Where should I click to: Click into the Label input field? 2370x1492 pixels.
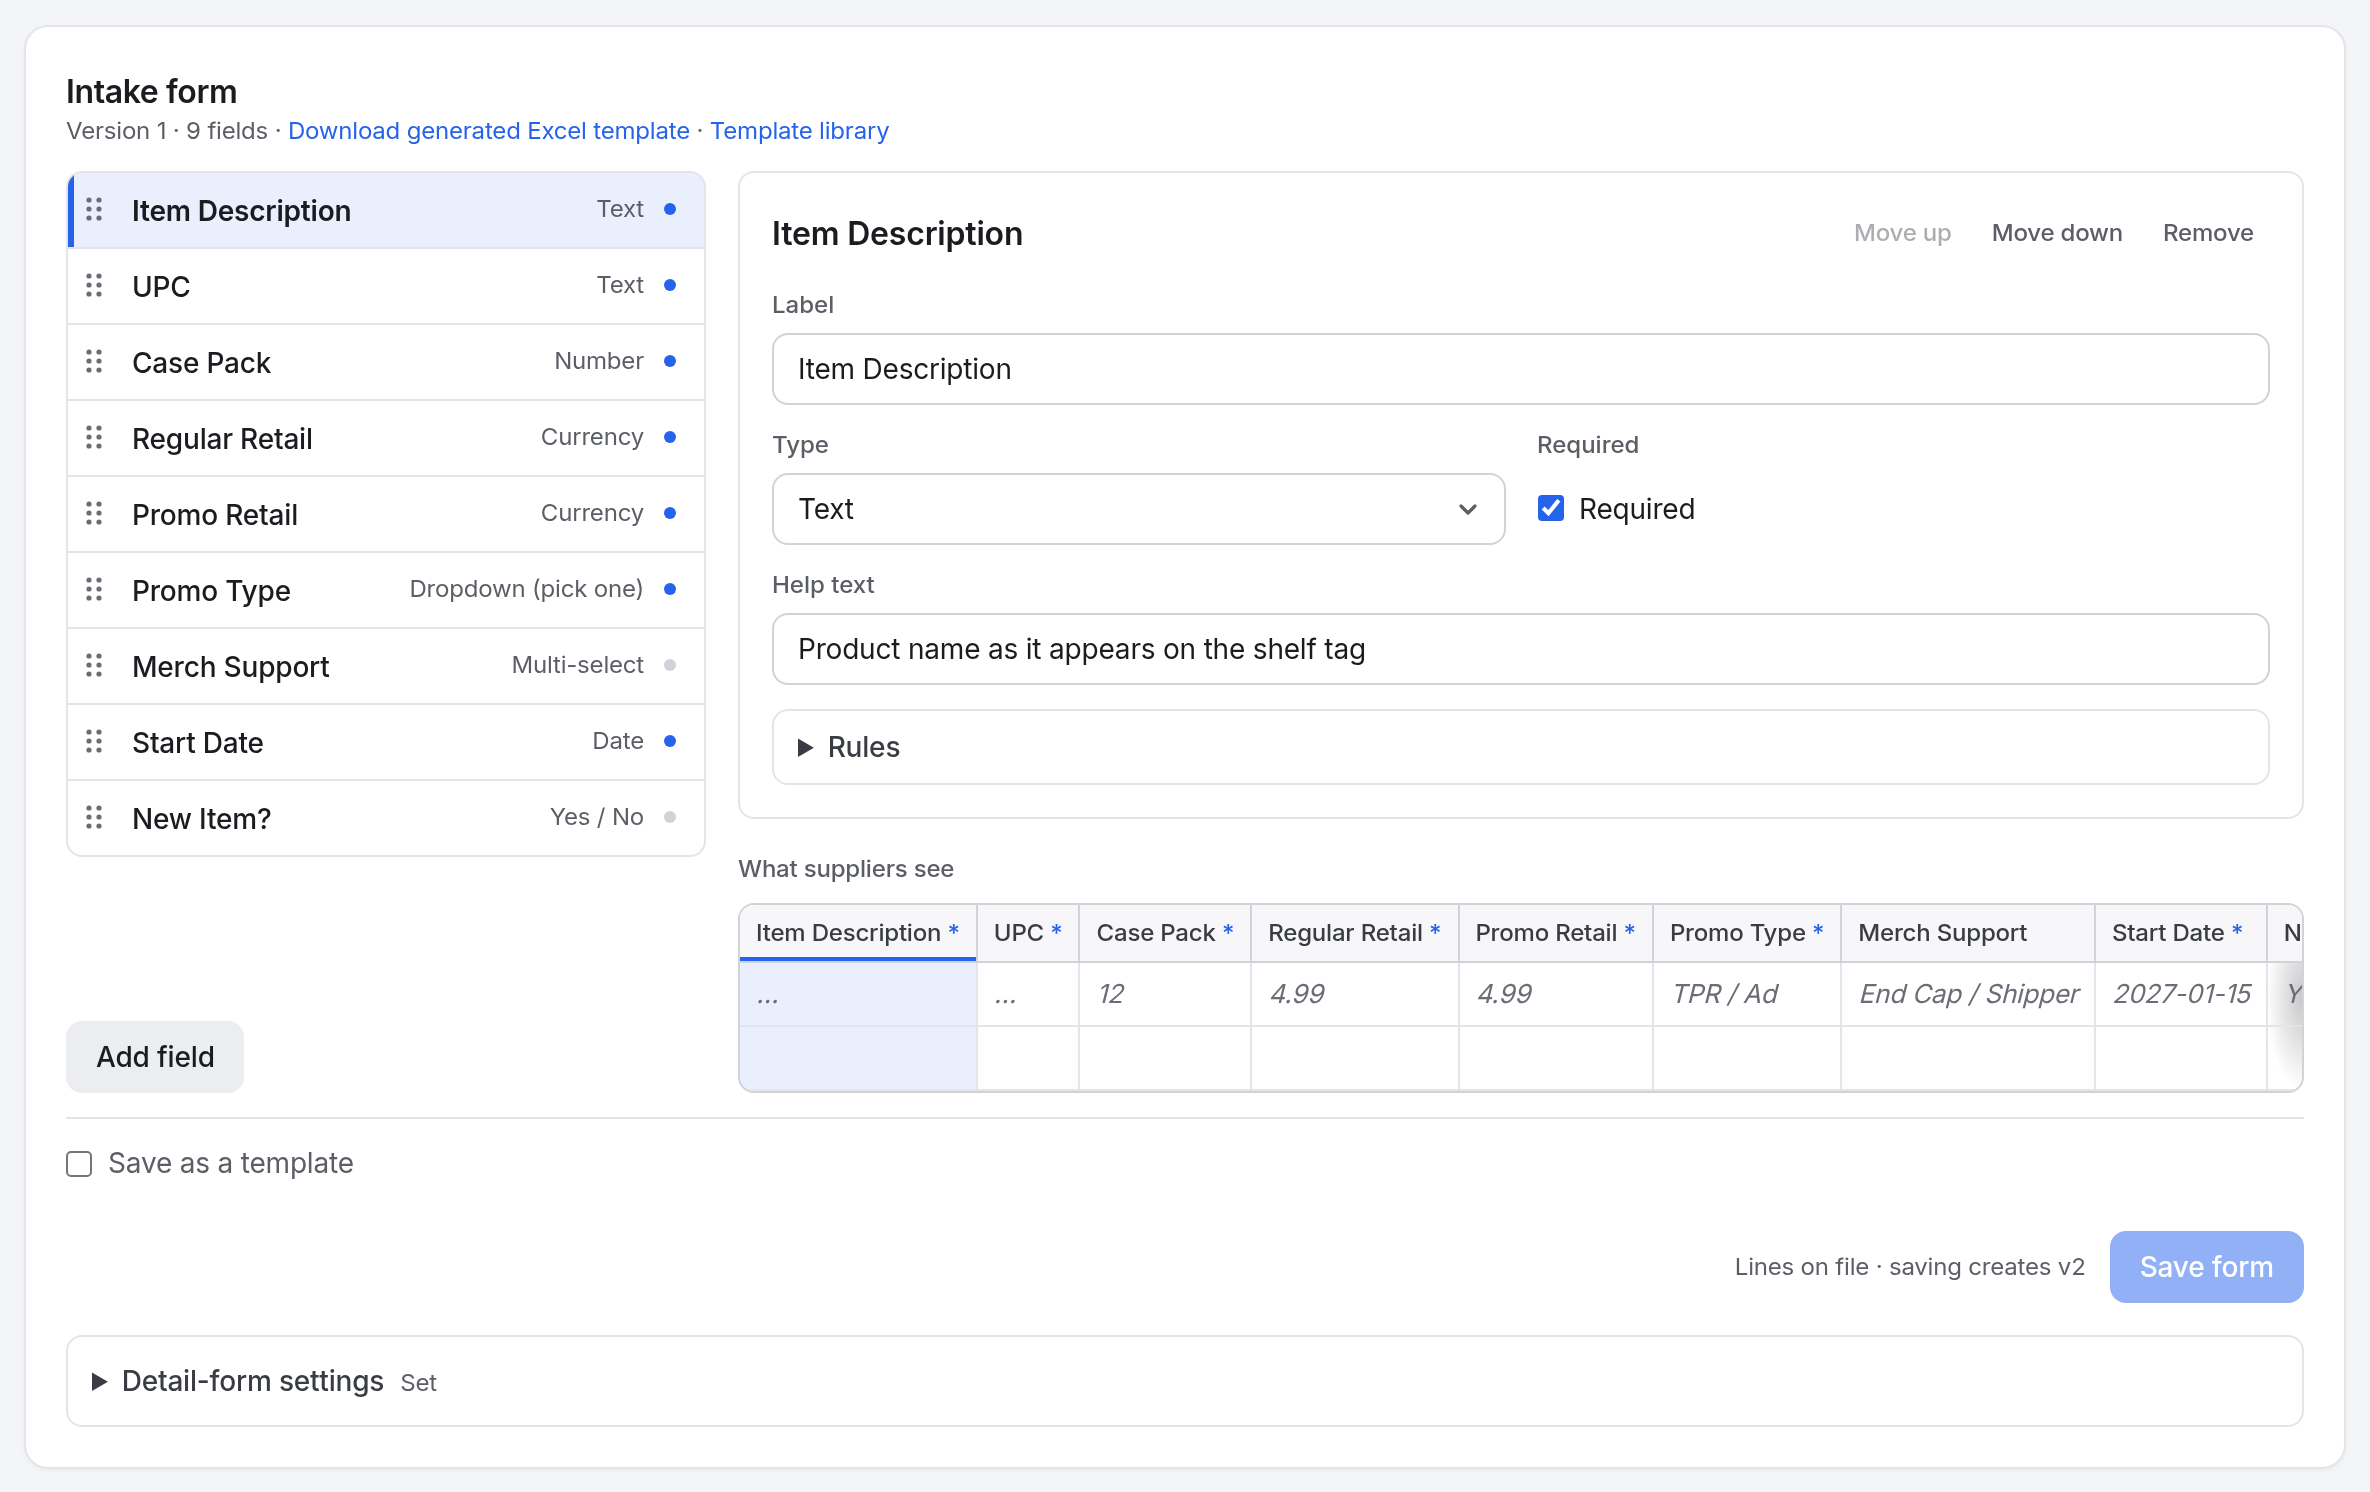pyautogui.click(x=1520, y=369)
